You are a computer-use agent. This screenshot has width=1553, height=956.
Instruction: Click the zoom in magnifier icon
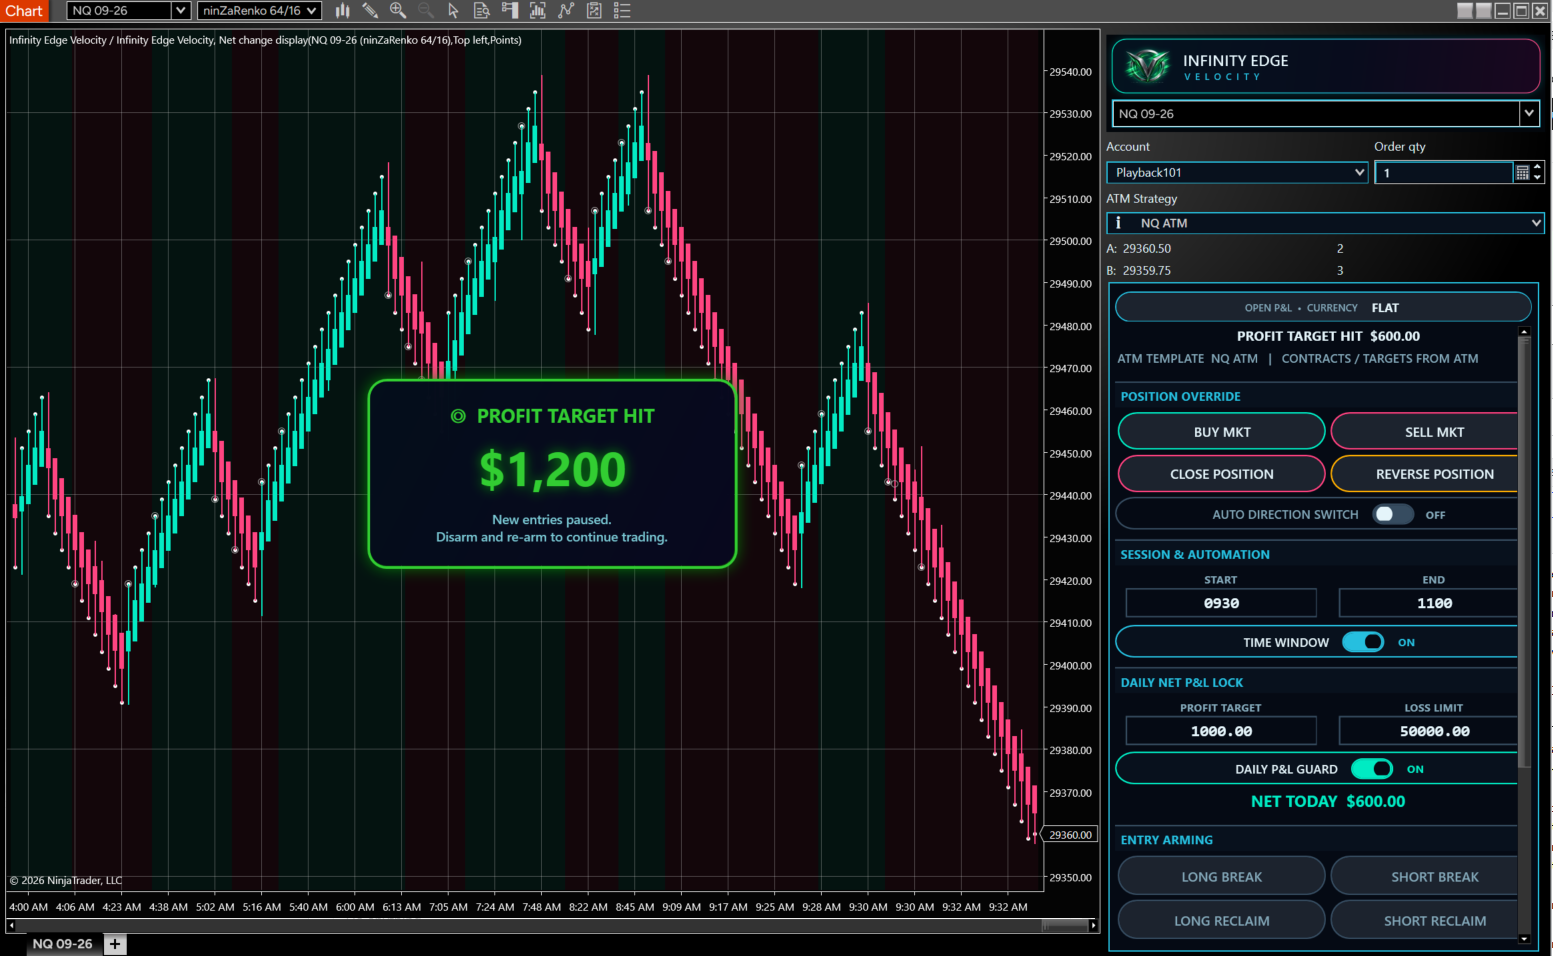(398, 11)
